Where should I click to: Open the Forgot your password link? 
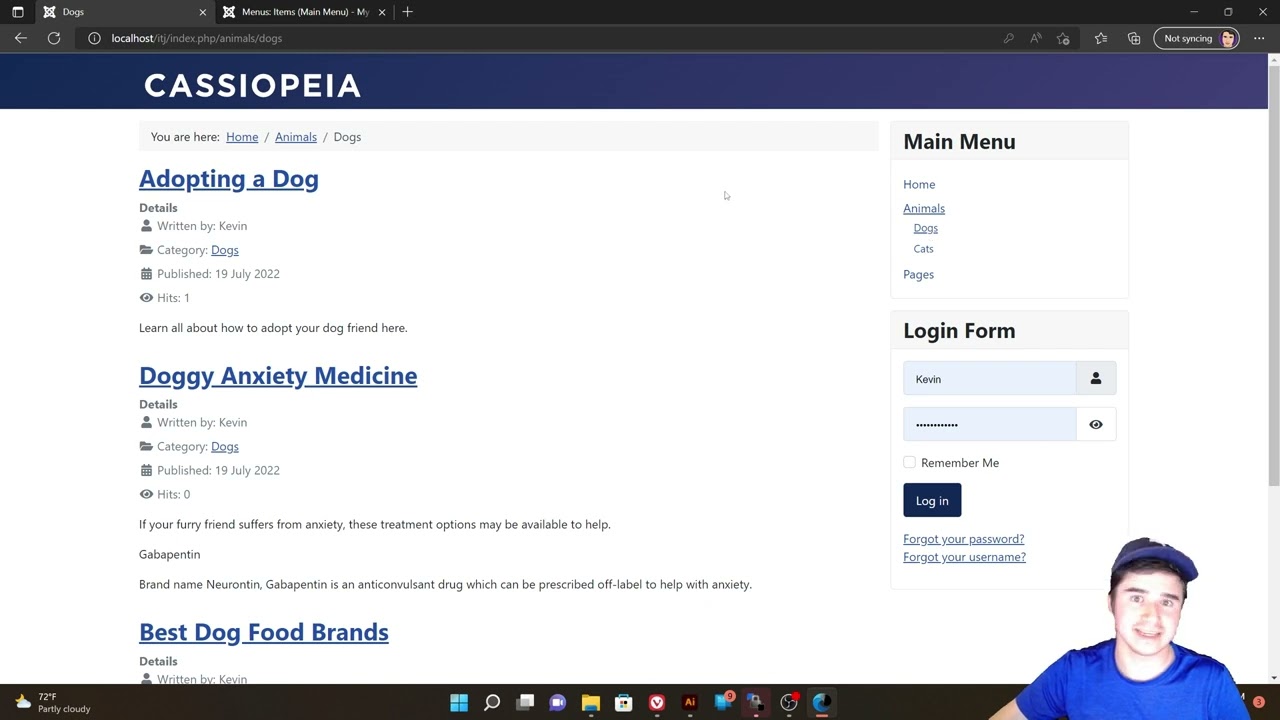pyautogui.click(x=963, y=539)
